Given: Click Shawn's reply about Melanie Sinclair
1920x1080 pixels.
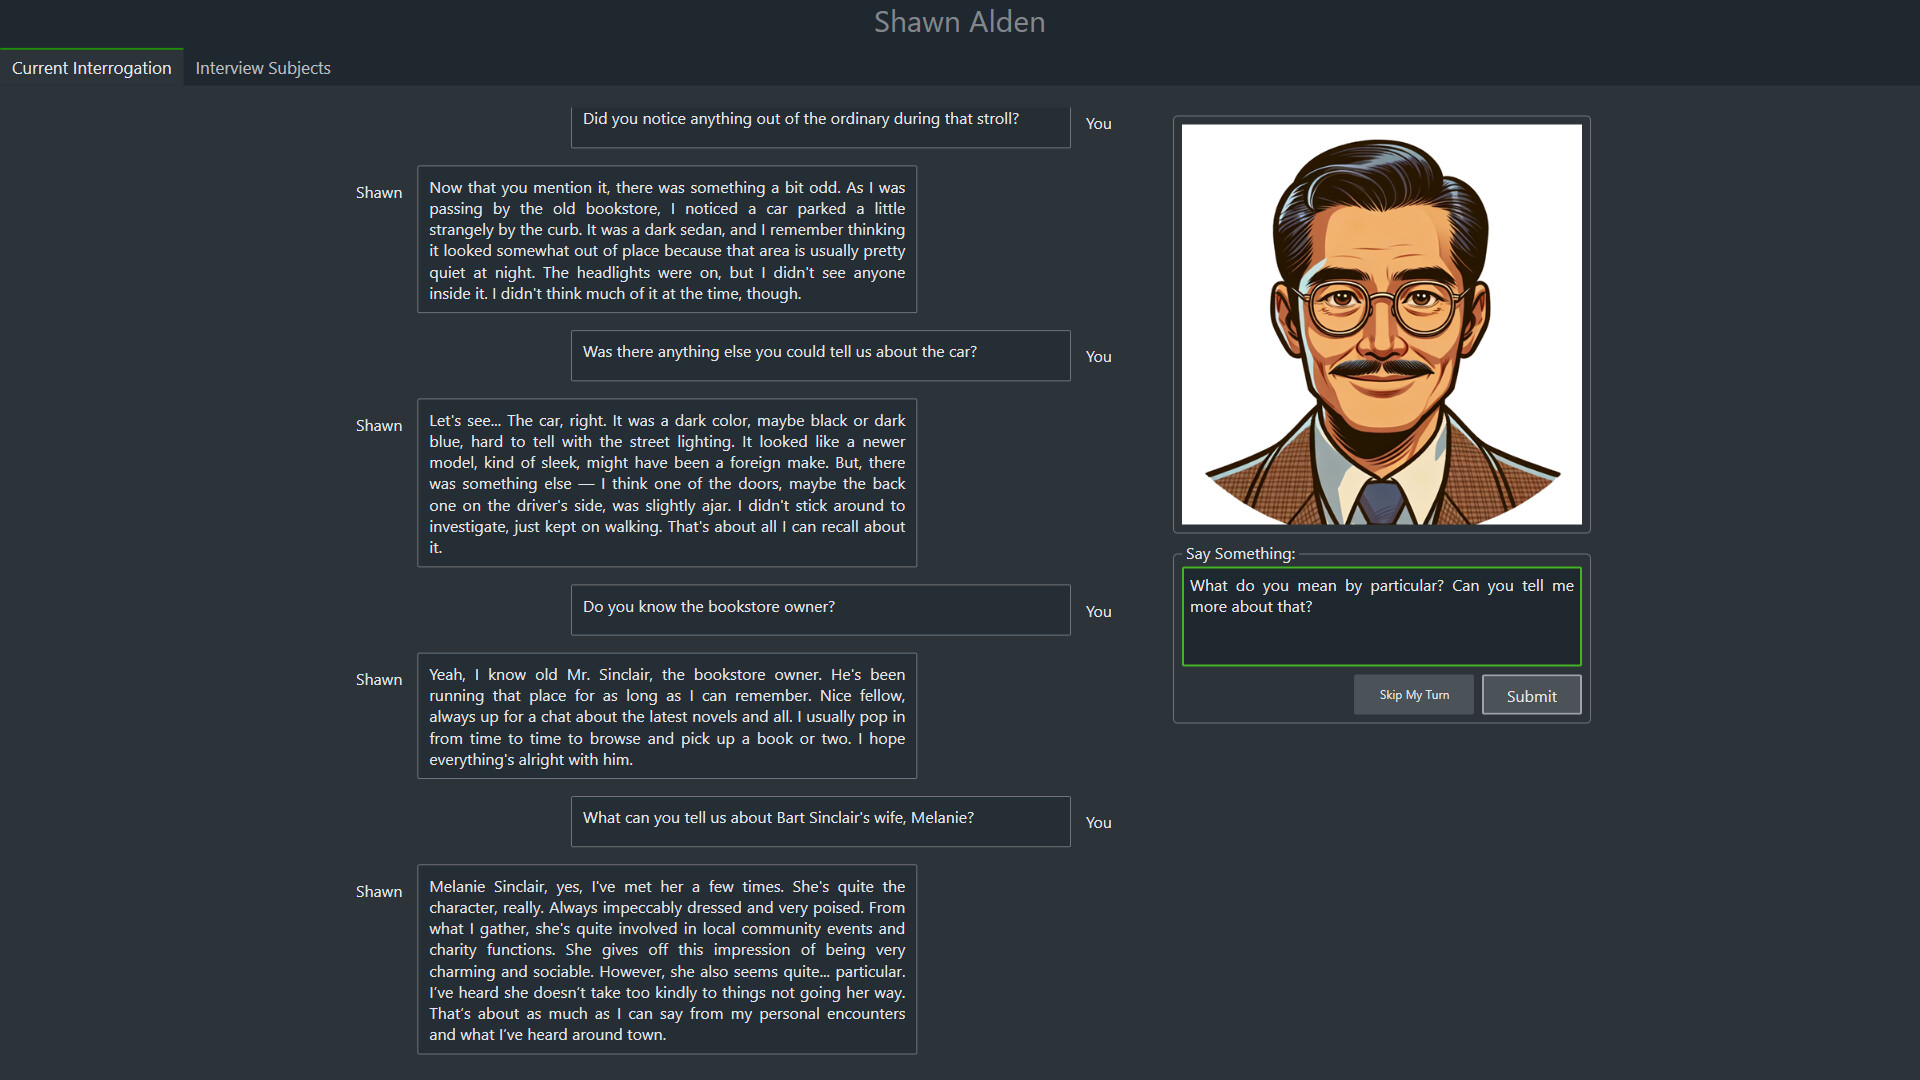Looking at the screenshot, I should coord(666,958).
